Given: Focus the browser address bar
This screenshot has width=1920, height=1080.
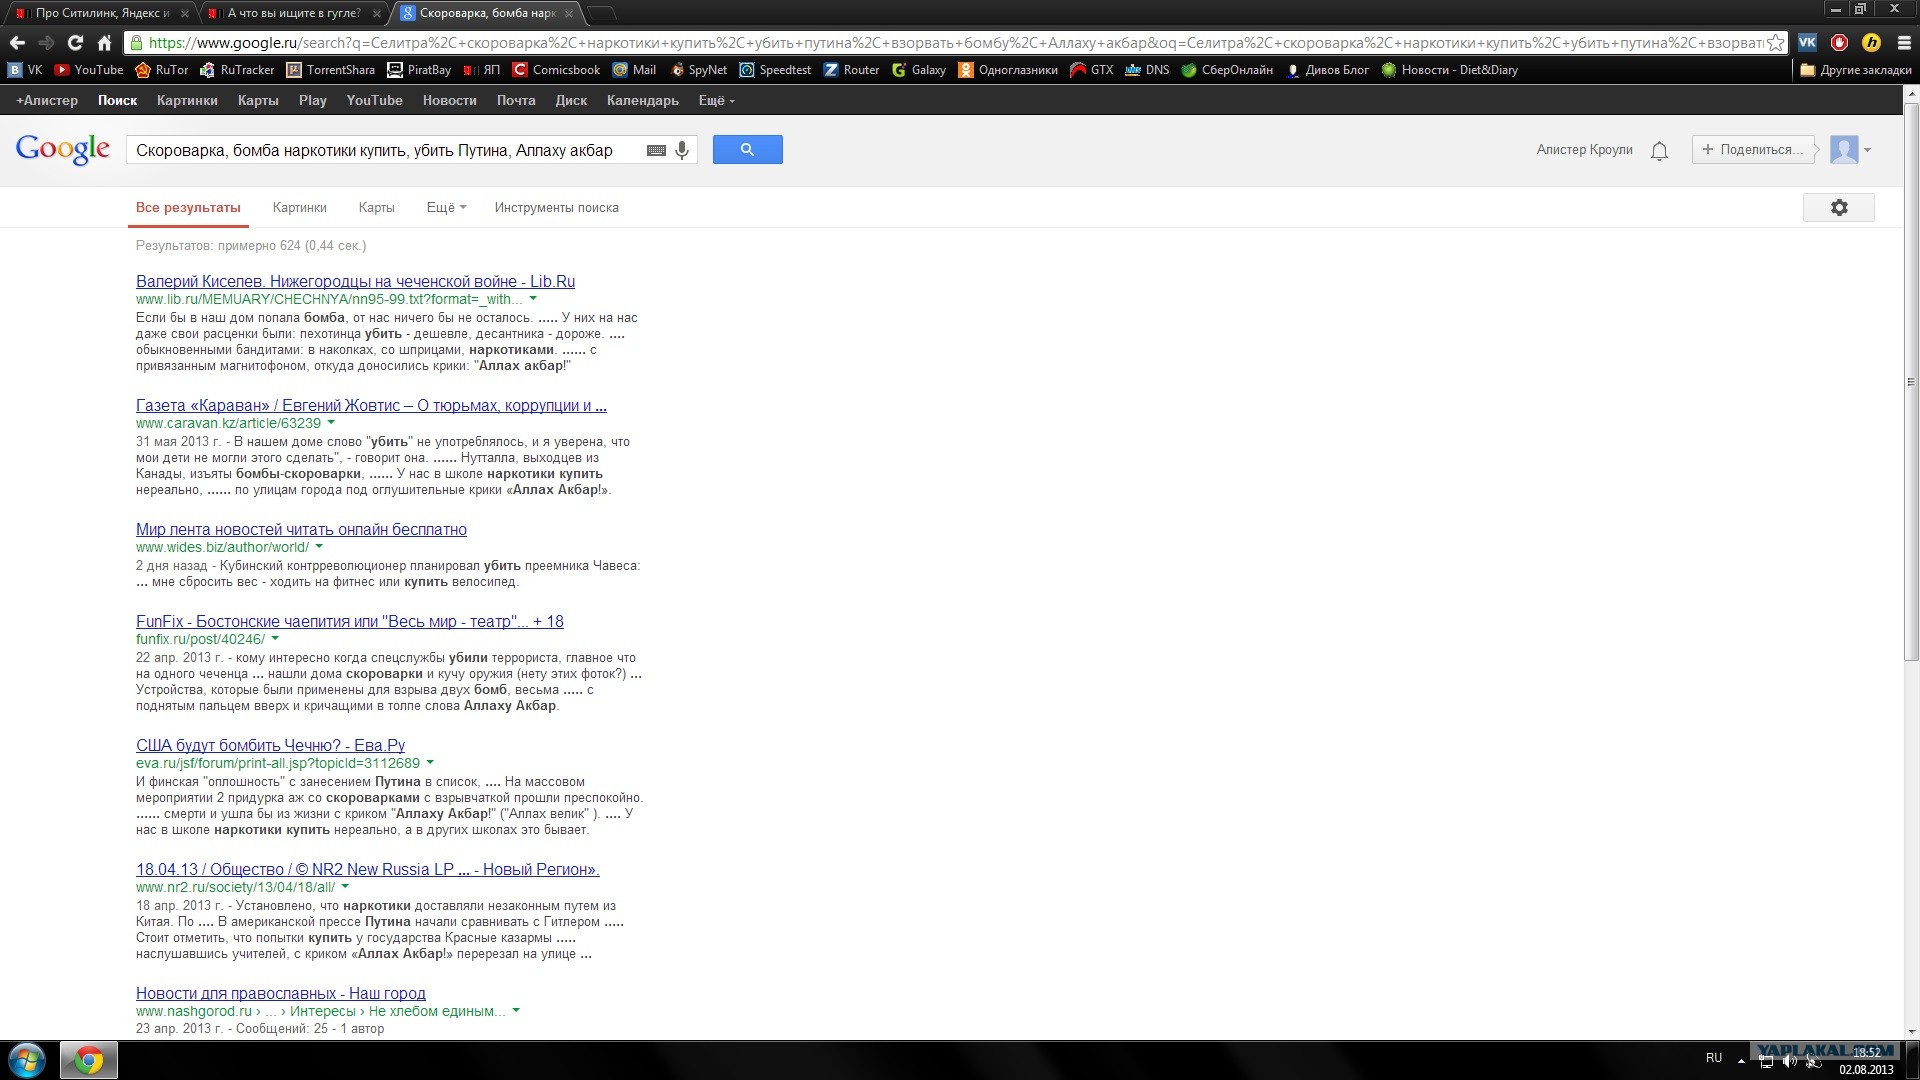Looking at the screenshot, I should pyautogui.click(x=954, y=43).
